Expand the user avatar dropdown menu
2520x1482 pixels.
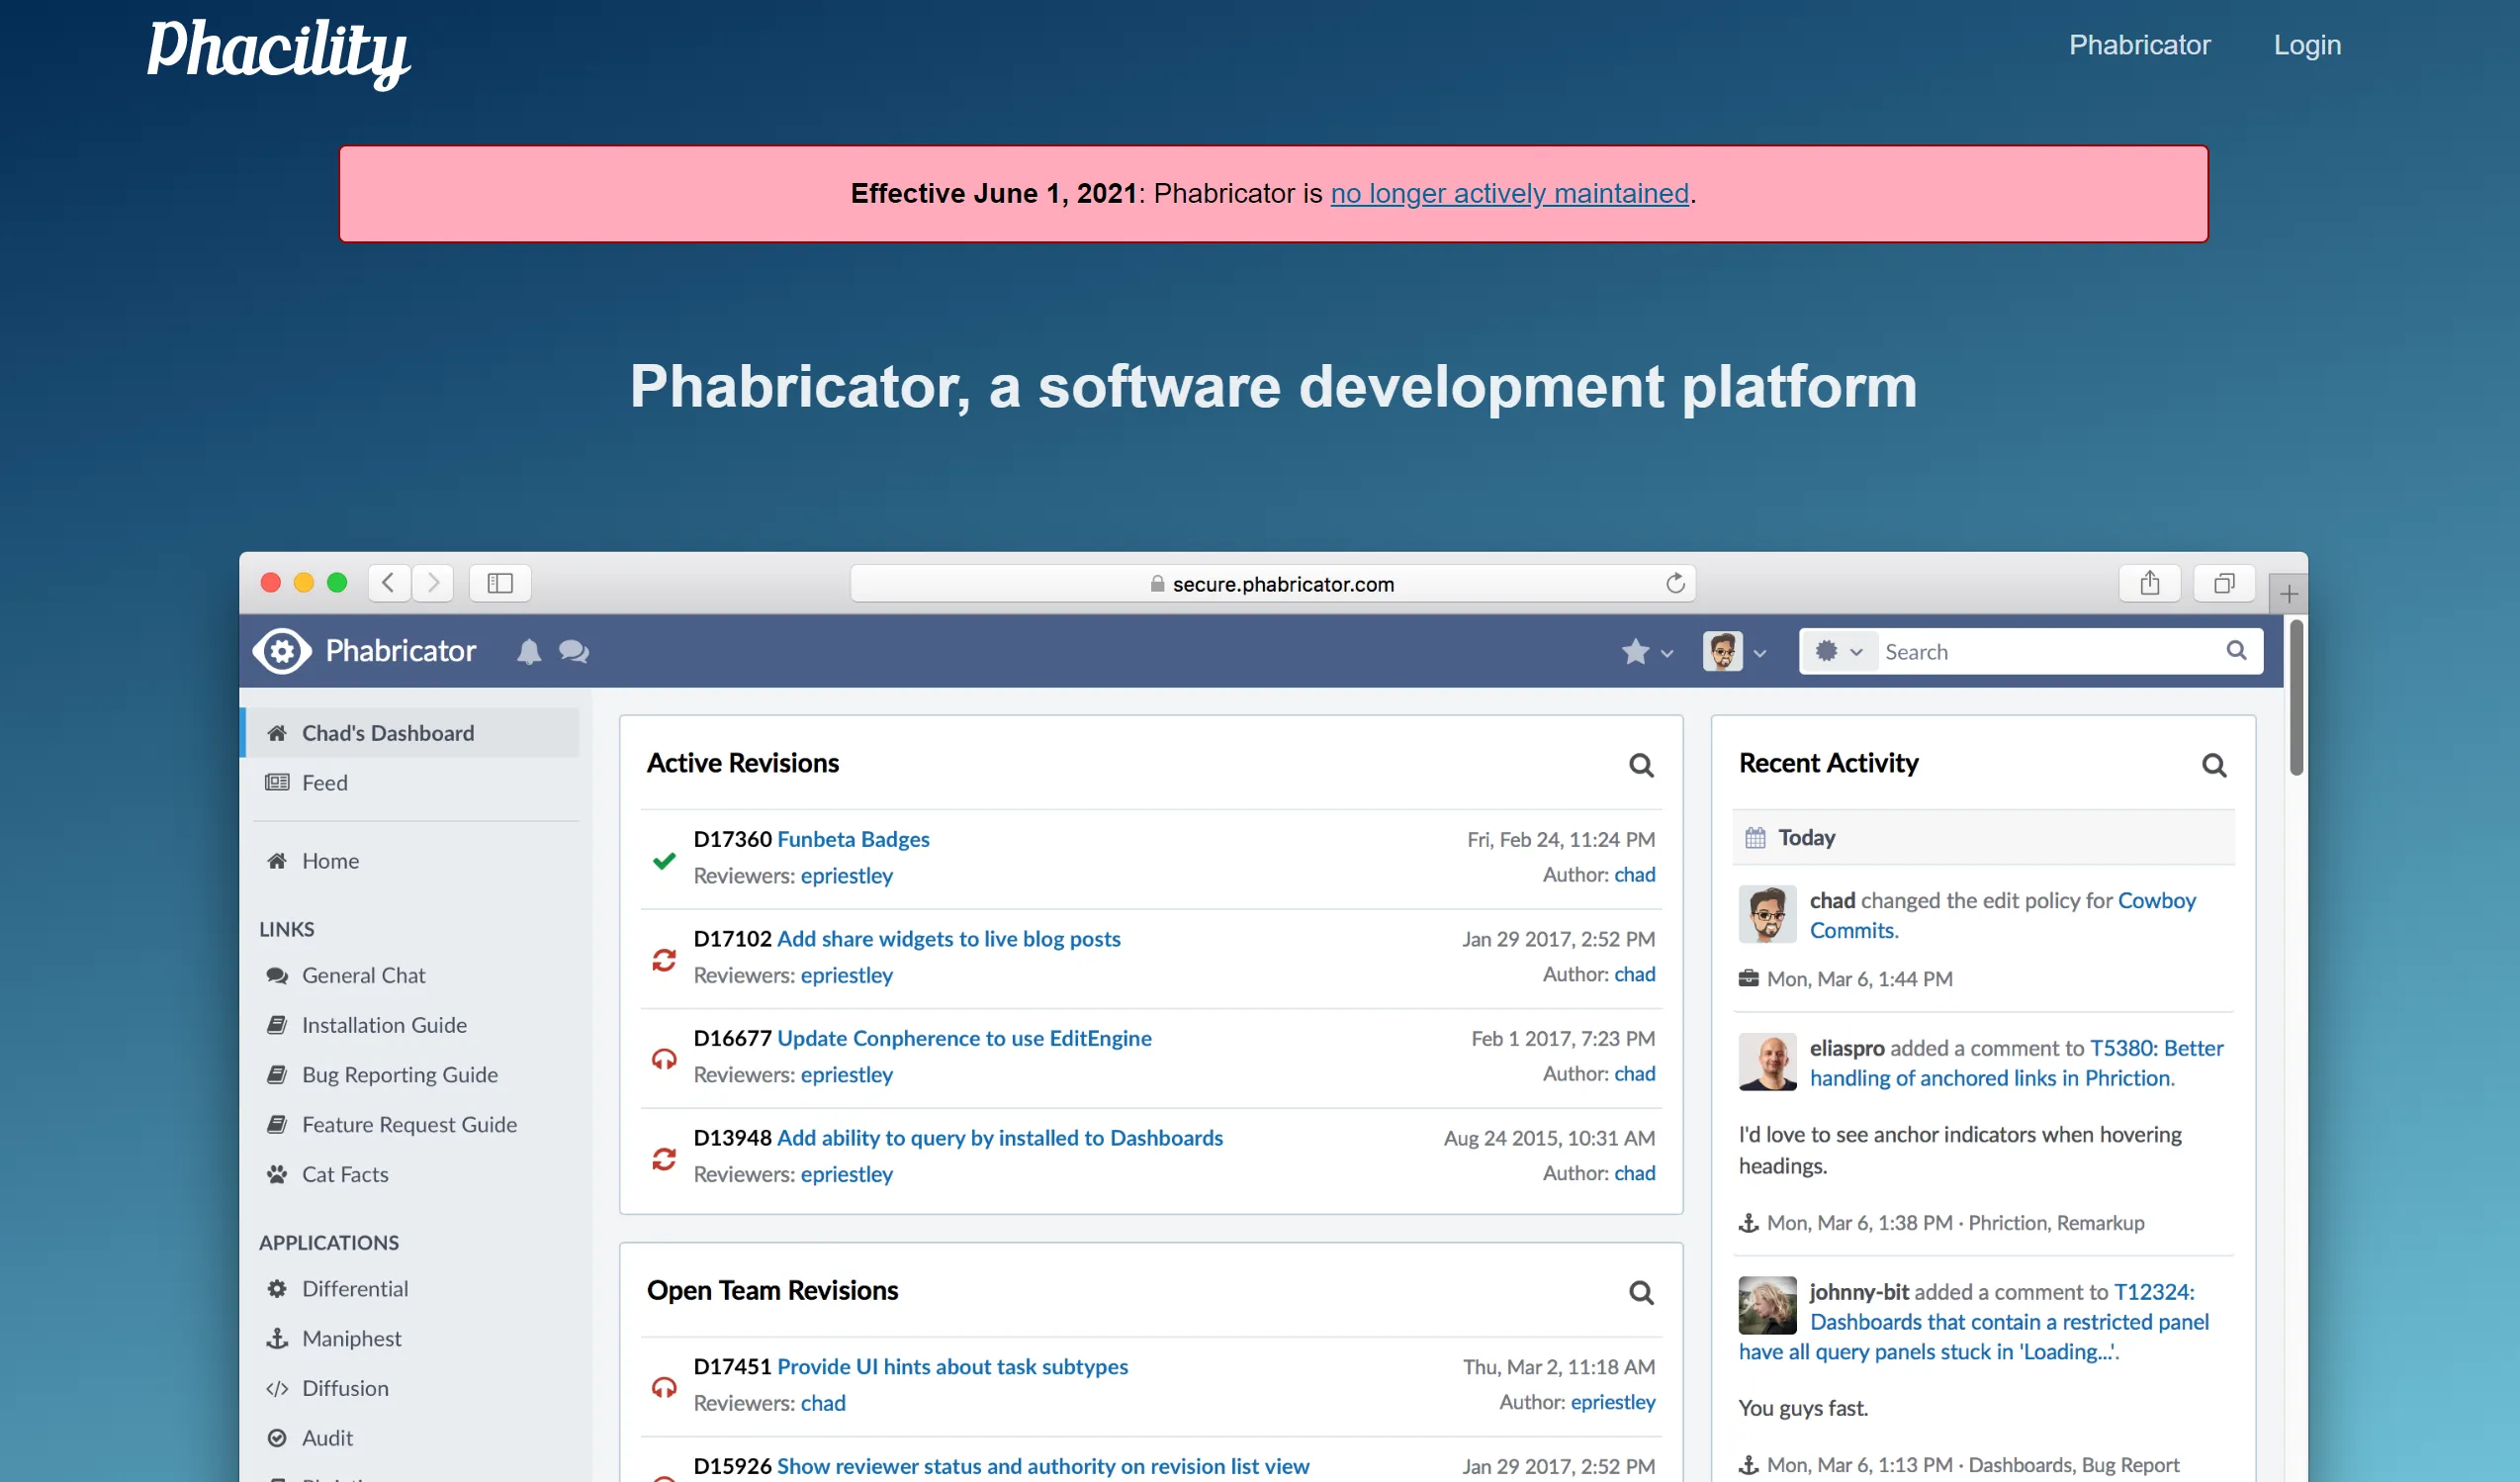pos(1736,649)
